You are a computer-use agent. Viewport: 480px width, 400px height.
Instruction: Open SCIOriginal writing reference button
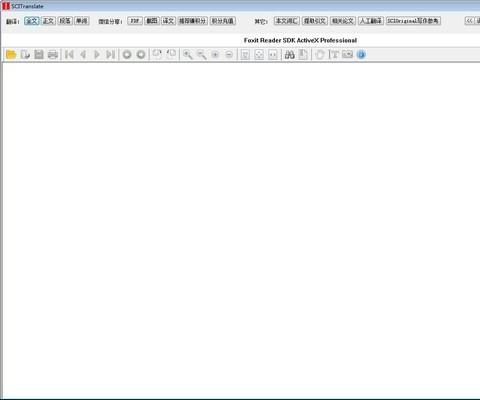click(x=413, y=21)
